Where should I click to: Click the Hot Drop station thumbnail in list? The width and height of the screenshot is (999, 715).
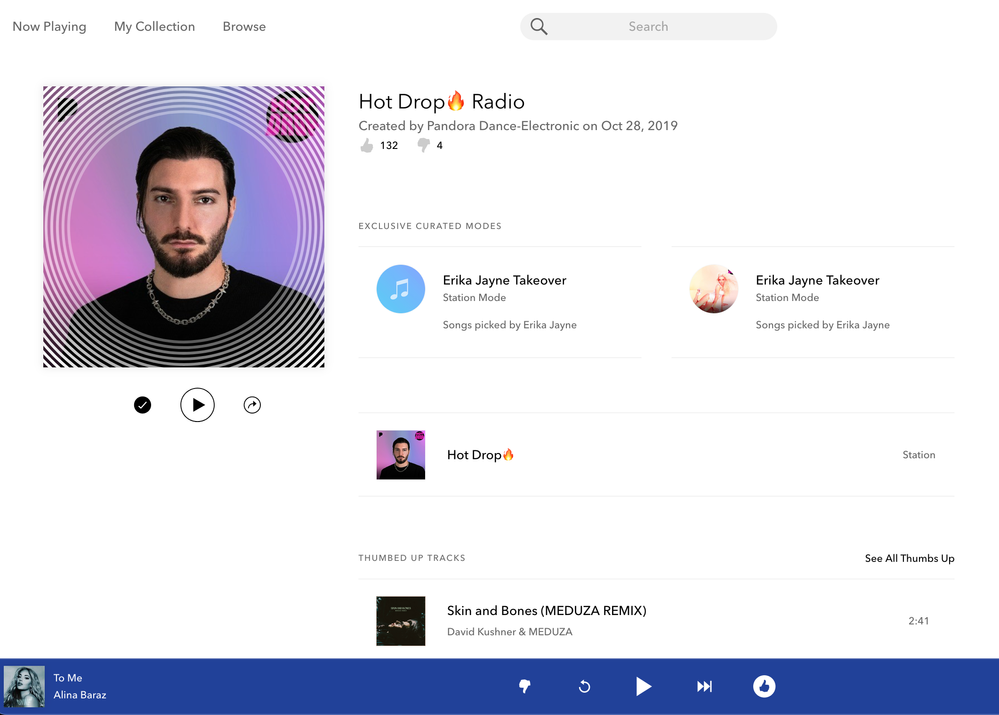(401, 455)
